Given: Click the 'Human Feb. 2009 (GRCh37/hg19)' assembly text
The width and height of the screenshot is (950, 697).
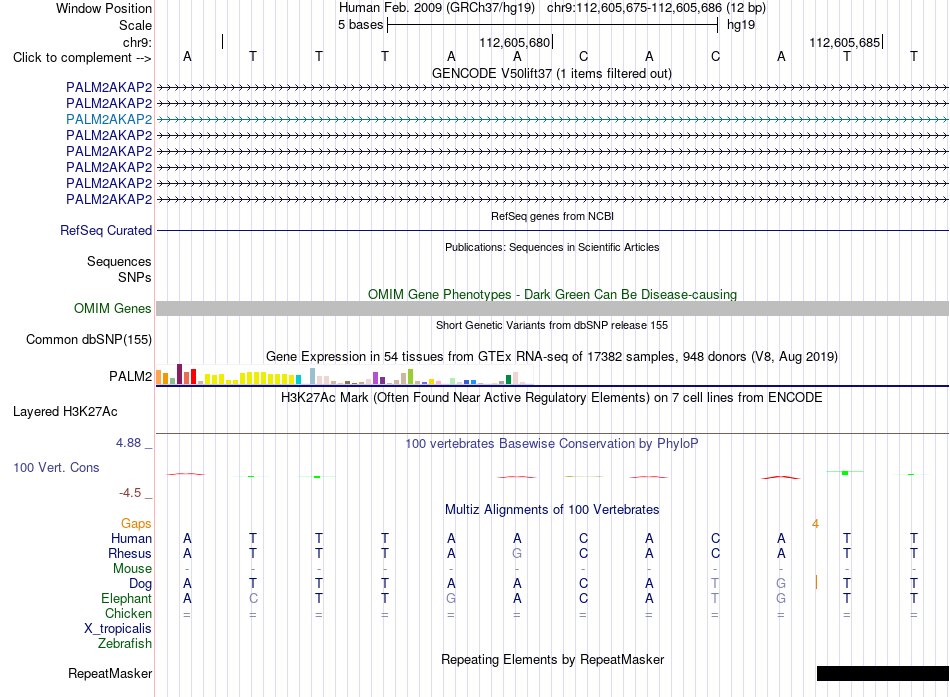Looking at the screenshot, I should (437, 8).
